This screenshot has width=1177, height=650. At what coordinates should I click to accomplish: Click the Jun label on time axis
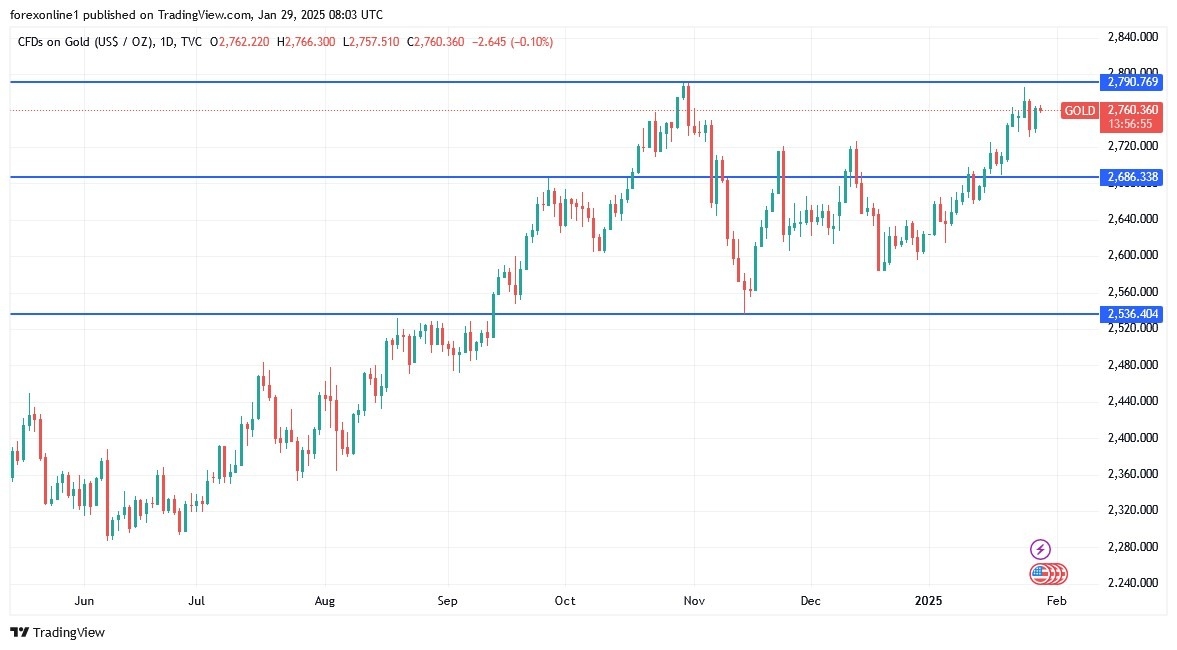84,601
